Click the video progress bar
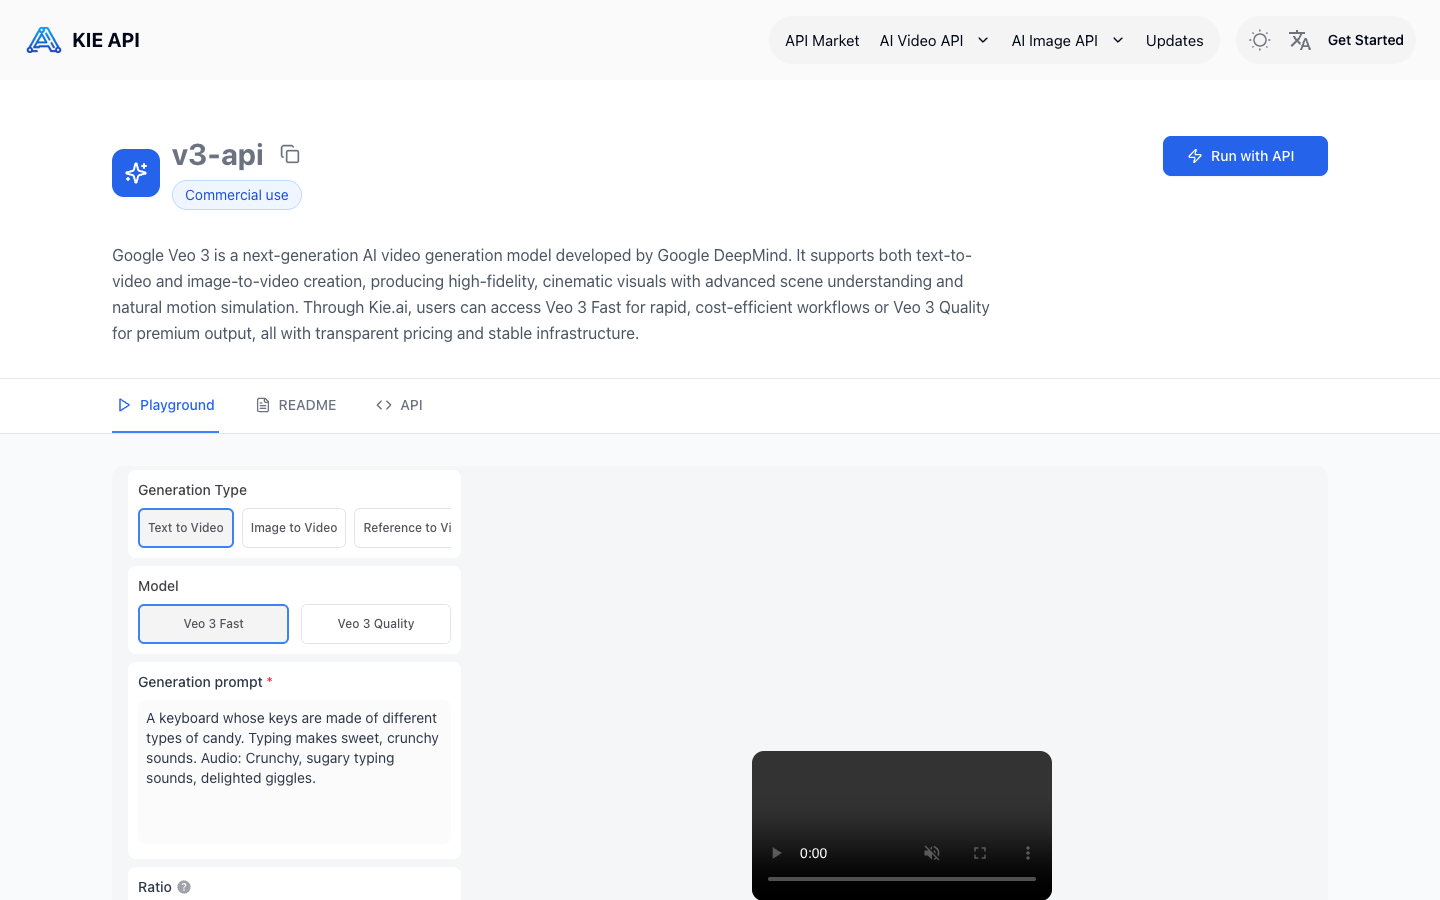Image resolution: width=1440 pixels, height=900 pixels. pyautogui.click(x=902, y=879)
